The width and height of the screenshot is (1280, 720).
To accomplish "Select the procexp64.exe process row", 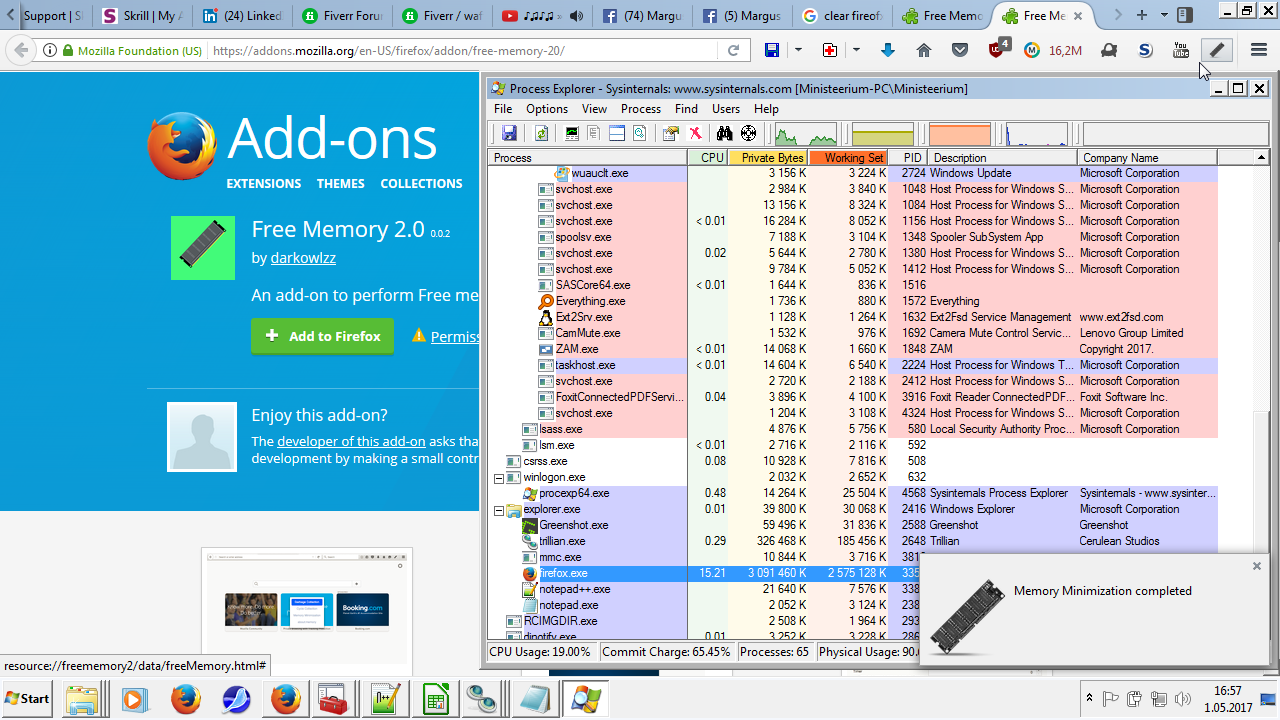I will pyautogui.click(x=854, y=493).
